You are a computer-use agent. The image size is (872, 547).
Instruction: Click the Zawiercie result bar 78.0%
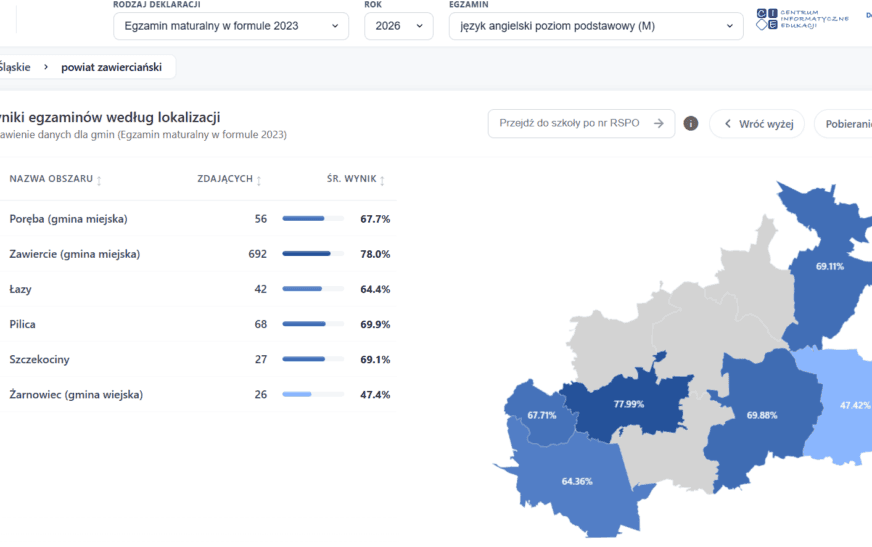coord(313,253)
